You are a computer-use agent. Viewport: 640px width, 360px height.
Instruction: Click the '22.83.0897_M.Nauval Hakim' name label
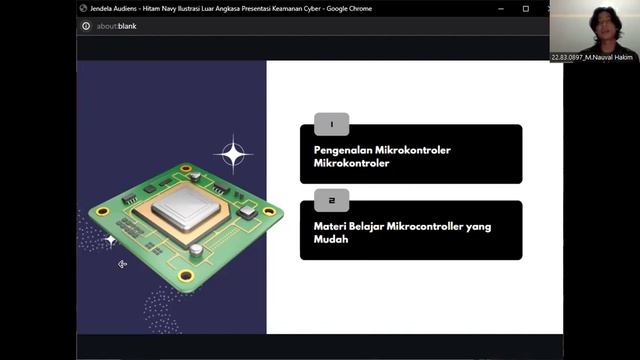pyautogui.click(x=592, y=58)
